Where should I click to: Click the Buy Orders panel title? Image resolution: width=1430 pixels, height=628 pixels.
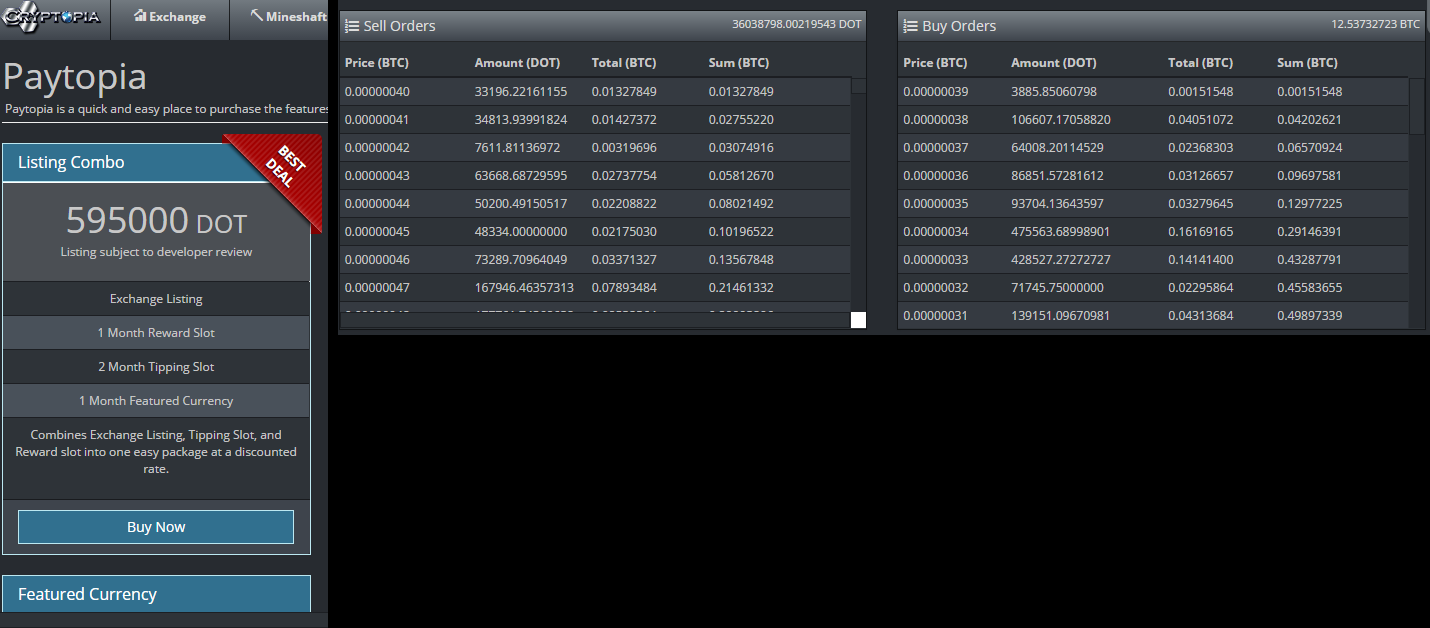(959, 26)
